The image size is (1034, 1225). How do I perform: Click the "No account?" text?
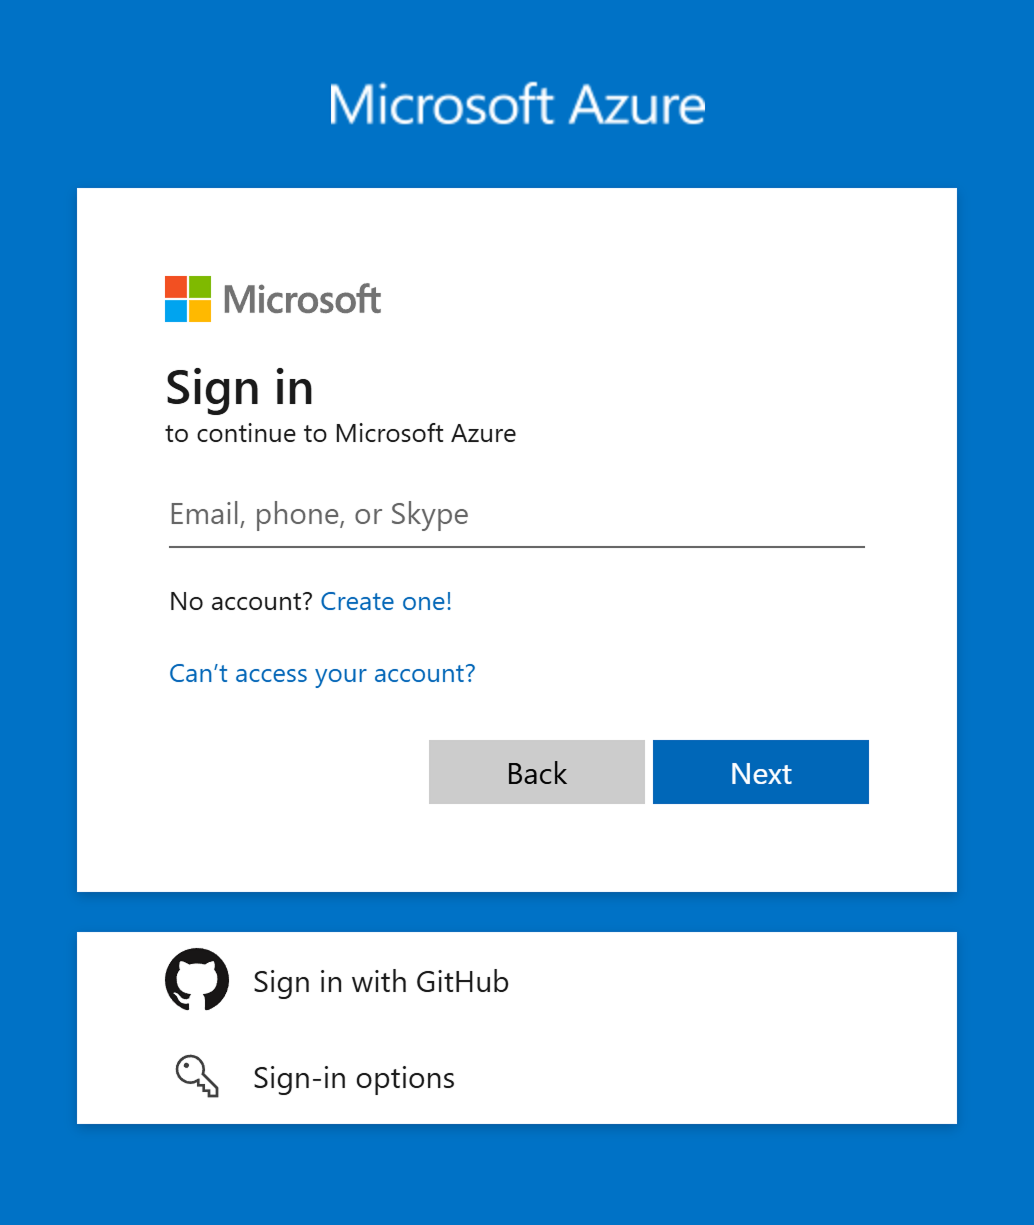(x=241, y=602)
